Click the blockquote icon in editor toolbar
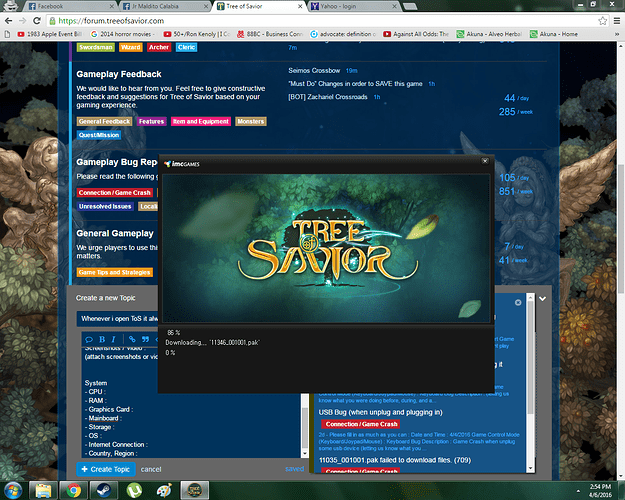Image resolution: width=625 pixels, height=500 pixels. (x=147, y=339)
